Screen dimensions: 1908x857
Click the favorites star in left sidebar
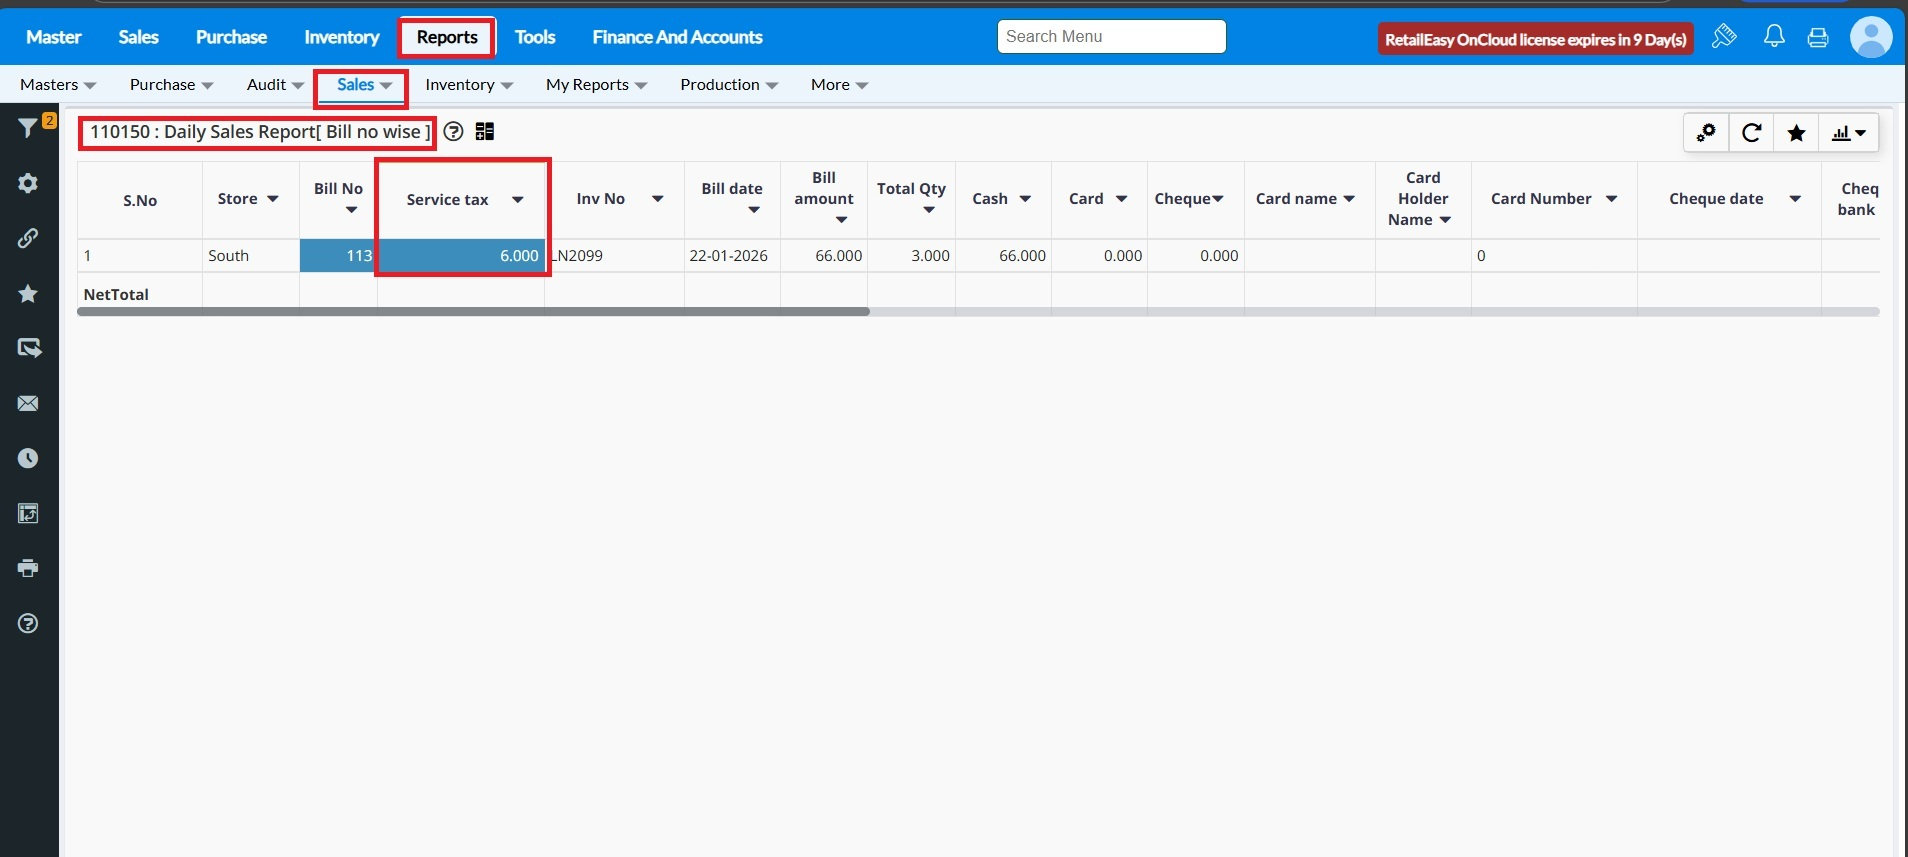28,293
